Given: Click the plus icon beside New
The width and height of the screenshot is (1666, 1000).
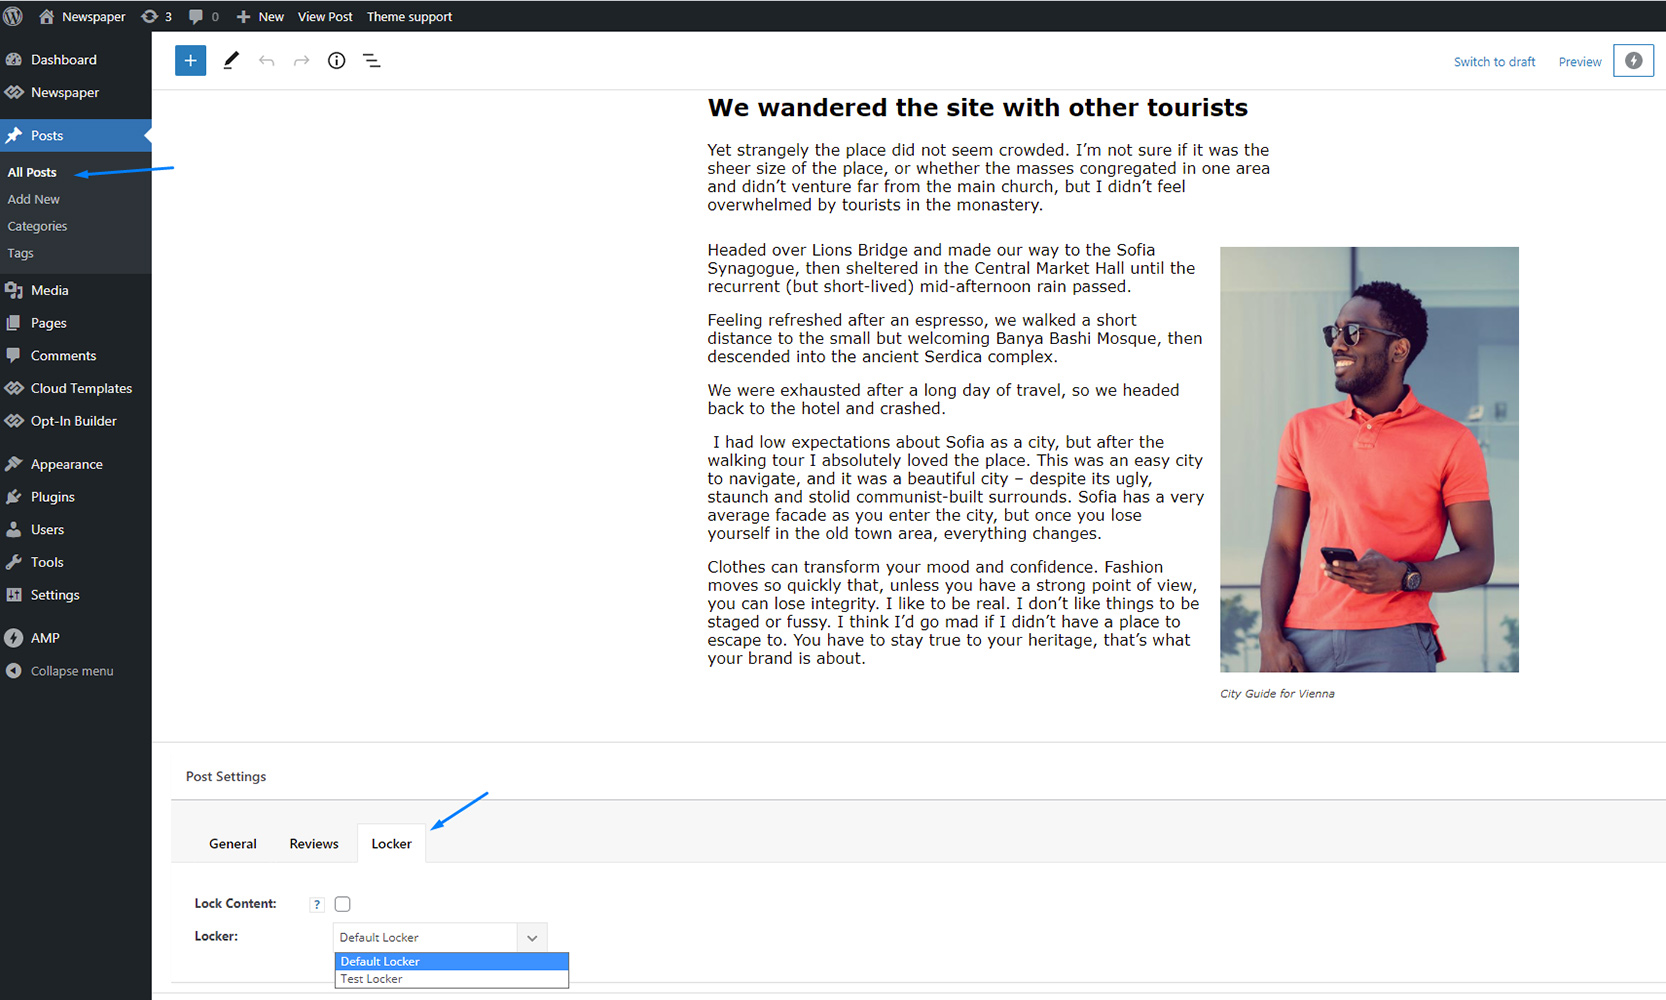Looking at the screenshot, I should (x=243, y=16).
